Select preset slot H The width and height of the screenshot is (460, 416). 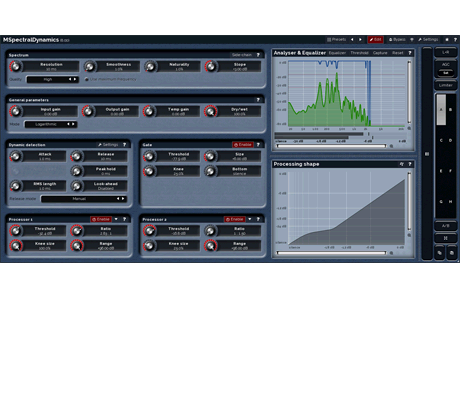450,202
